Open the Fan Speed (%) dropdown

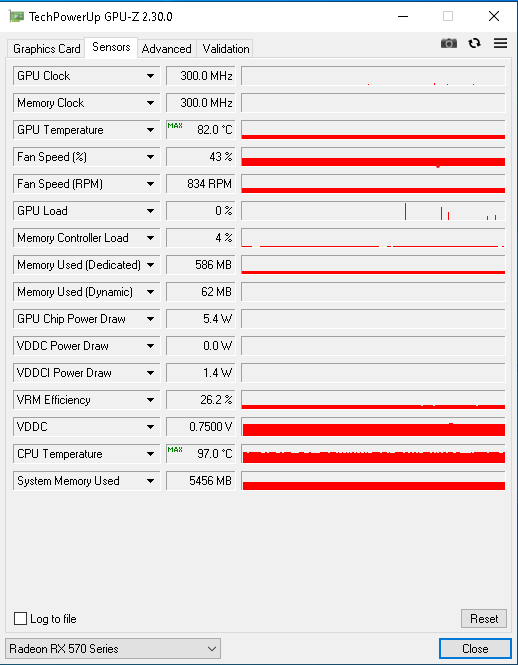click(x=150, y=157)
